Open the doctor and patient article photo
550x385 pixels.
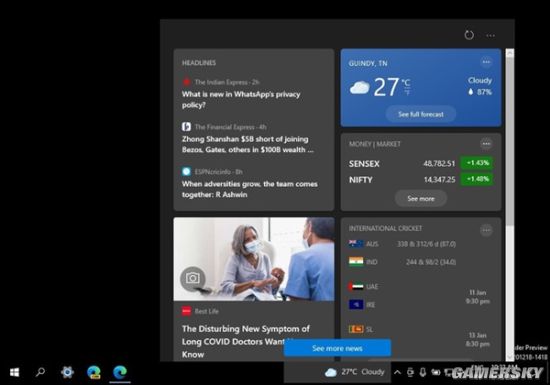coord(254,259)
